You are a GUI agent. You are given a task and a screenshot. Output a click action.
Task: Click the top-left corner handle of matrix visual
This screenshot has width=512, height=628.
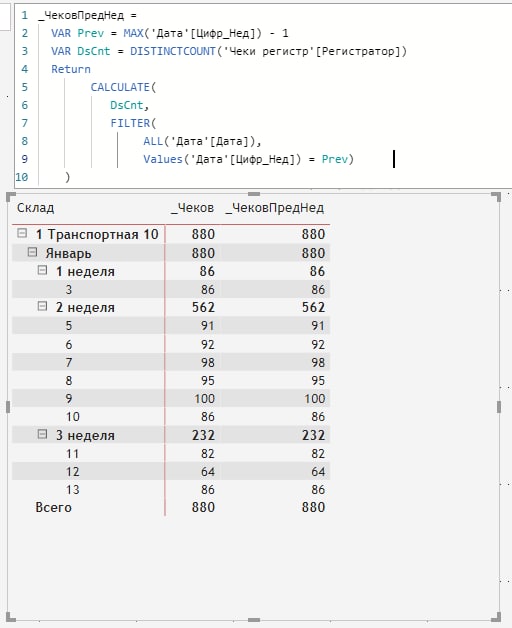click(x=10, y=197)
